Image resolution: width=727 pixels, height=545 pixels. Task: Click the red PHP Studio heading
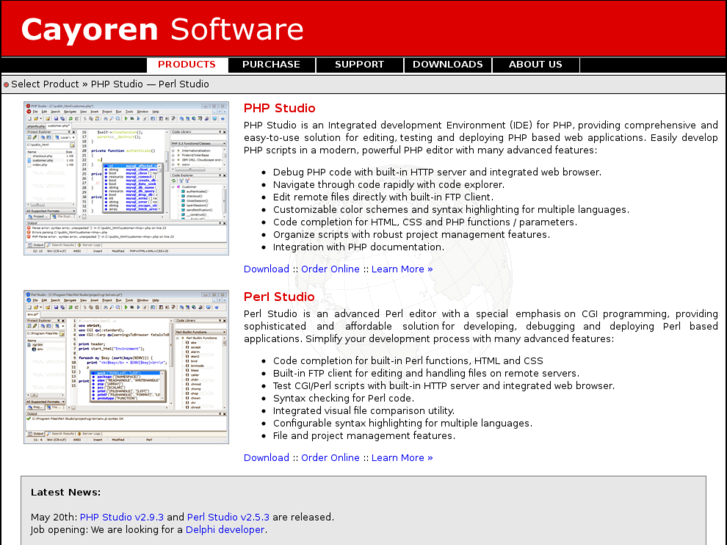[279, 108]
